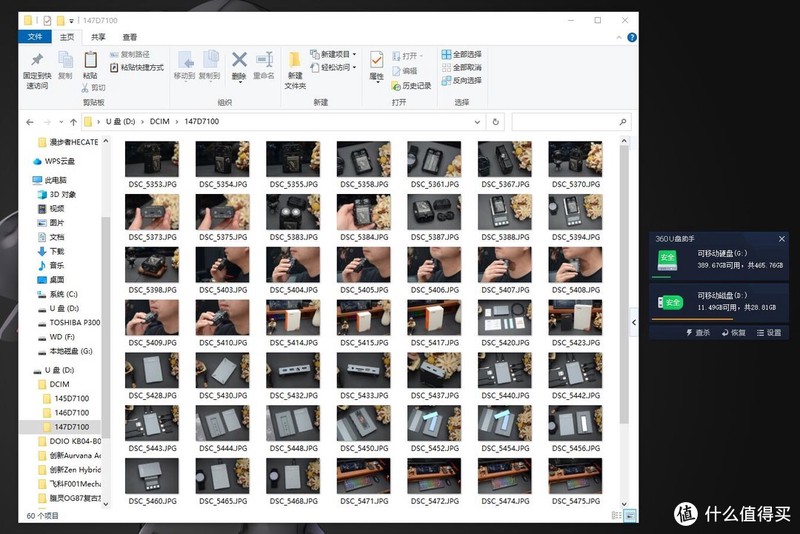Open quick access toolbar customize dropdown
Screen dimensions: 800x534
pyautogui.click(x=71, y=21)
